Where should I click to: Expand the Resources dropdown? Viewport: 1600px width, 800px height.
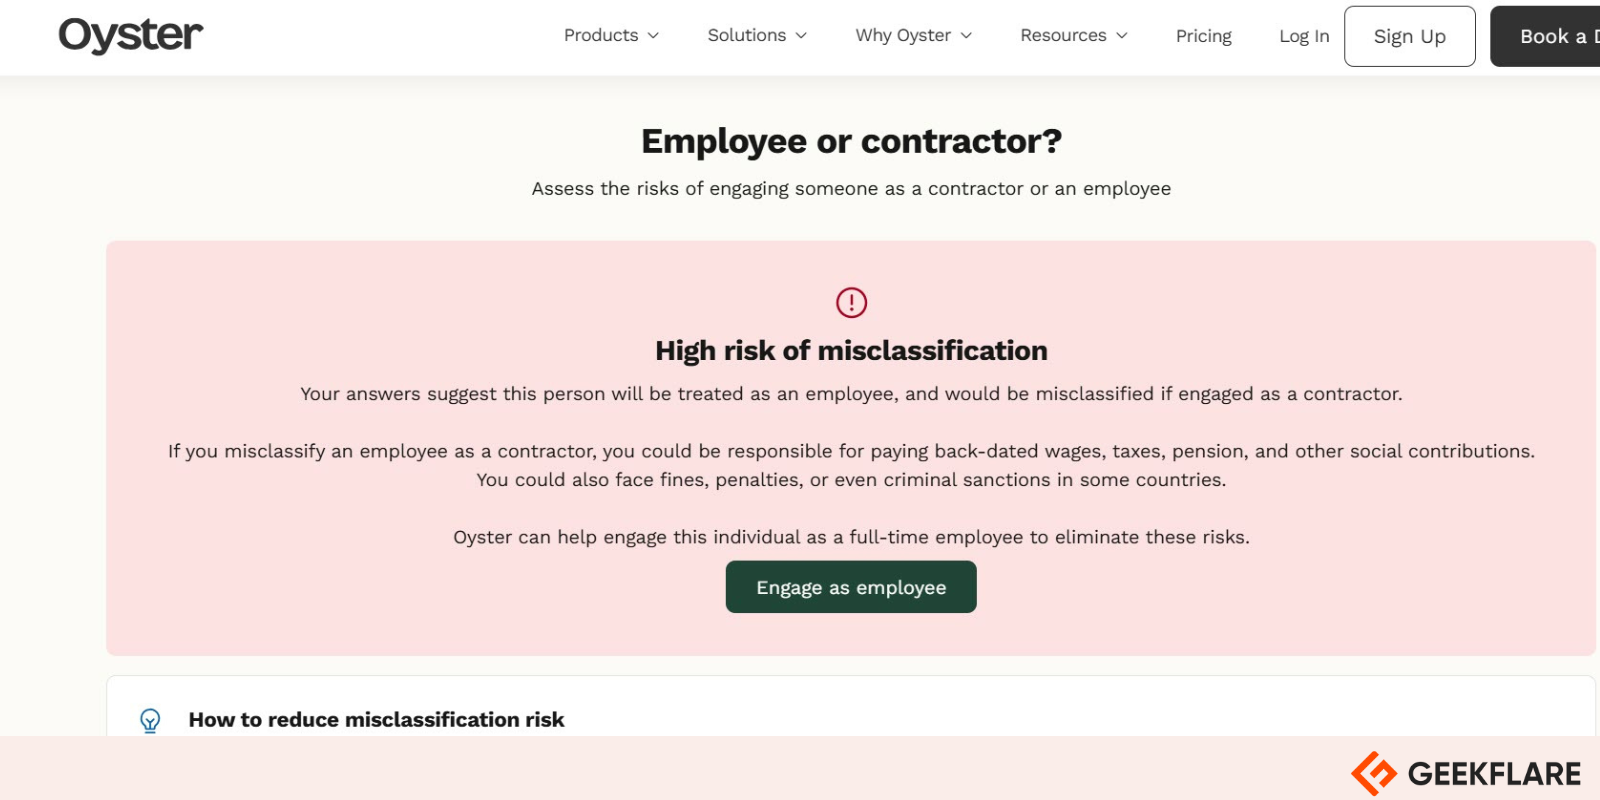[x=1072, y=35]
